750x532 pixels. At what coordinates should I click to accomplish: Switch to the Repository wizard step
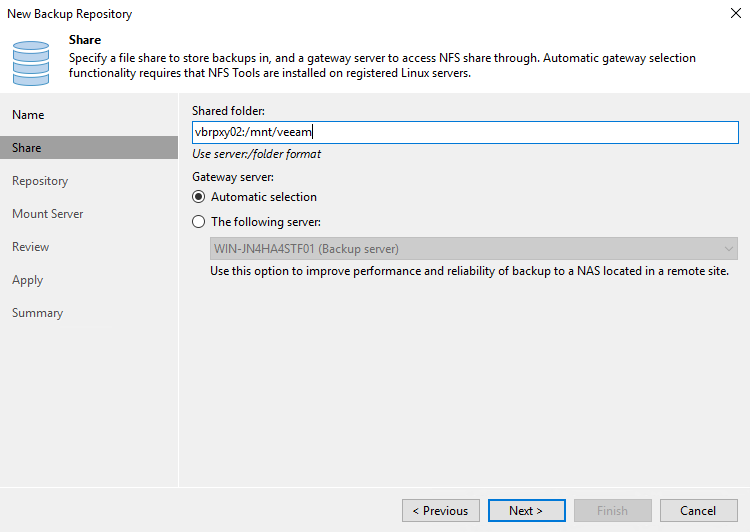pos(40,181)
